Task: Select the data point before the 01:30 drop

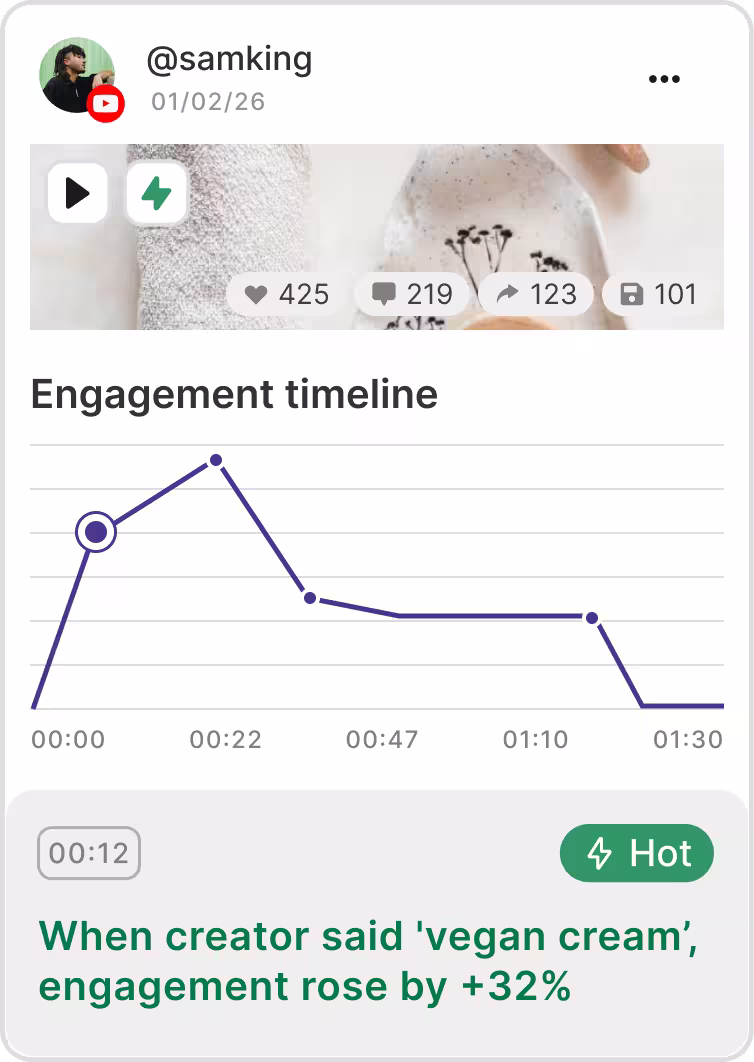Action: click(x=591, y=618)
